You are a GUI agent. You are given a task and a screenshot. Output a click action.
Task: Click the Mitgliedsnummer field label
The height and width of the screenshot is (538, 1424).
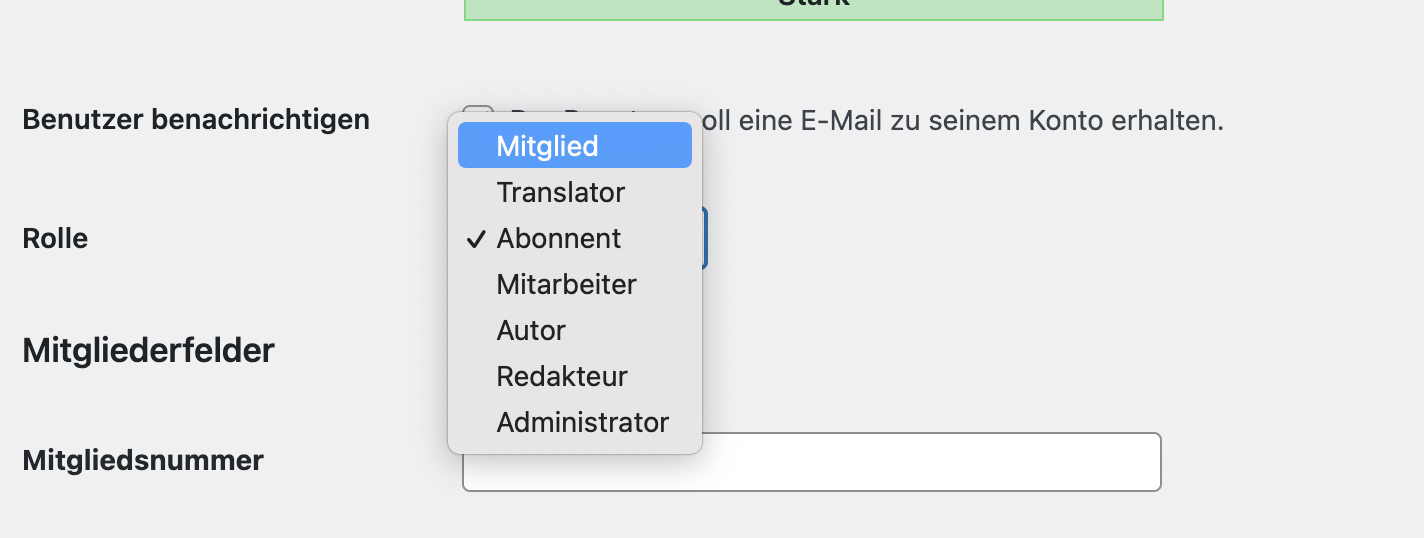pyautogui.click(x=143, y=460)
